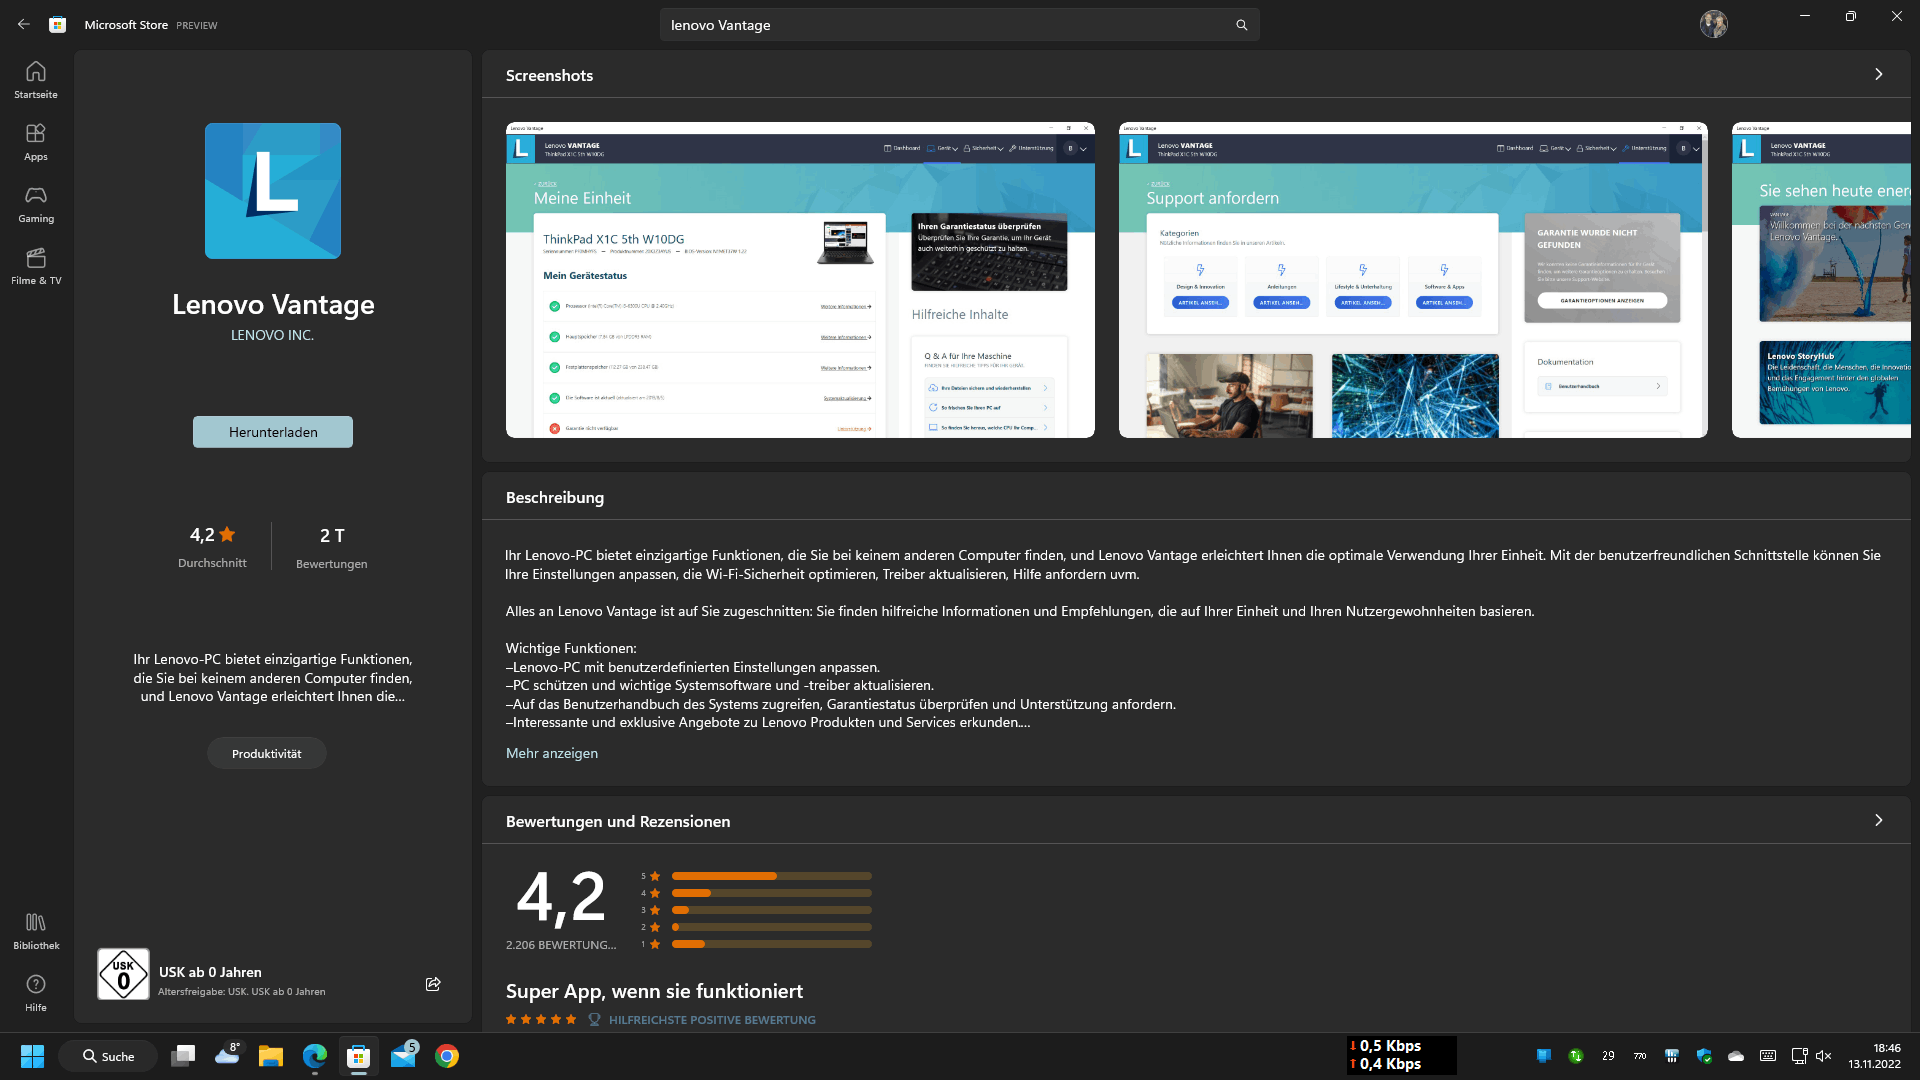Click review title Super App, wenn sie funktioniert
The width and height of the screenshot is (1920, 1080).
pos(654,991)
